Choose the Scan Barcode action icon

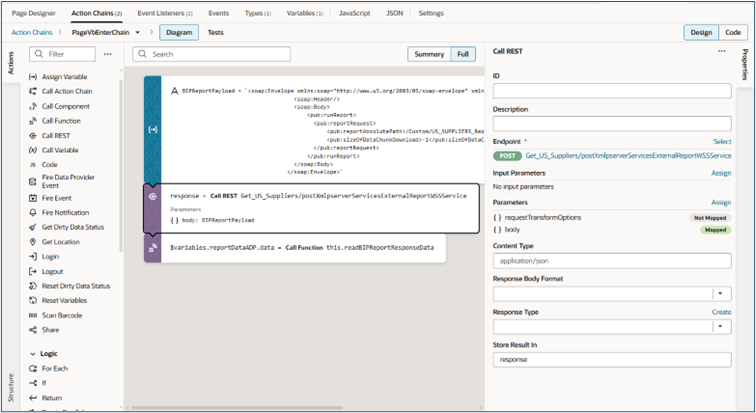[34, 314]
